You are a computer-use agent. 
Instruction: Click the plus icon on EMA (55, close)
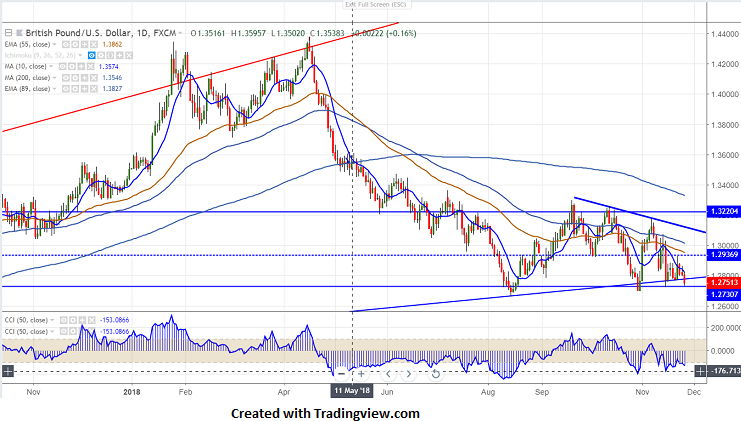pyautogui.click(x=84, y=44)
